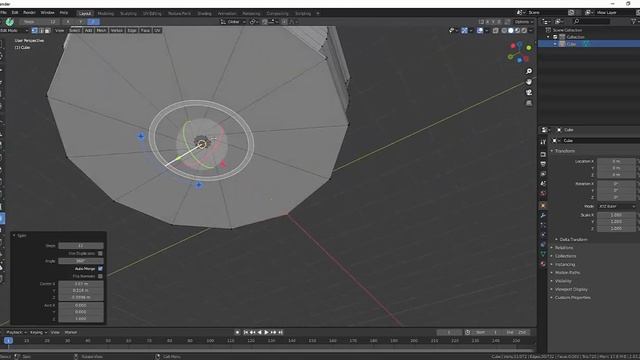This screenshot has height=360, width=640.
Task: Open the Playback menu in timeline
Action: click(16, 332)
